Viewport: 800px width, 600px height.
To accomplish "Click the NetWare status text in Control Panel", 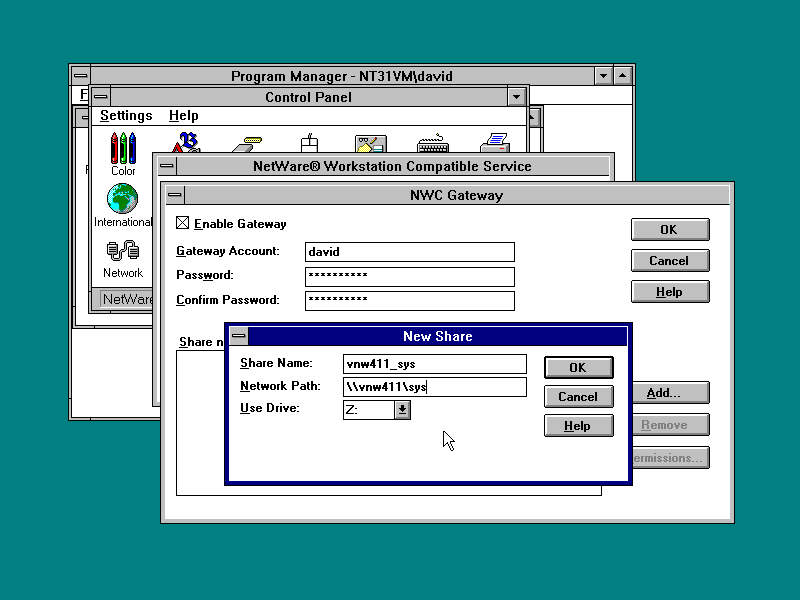I will (128, 299).
